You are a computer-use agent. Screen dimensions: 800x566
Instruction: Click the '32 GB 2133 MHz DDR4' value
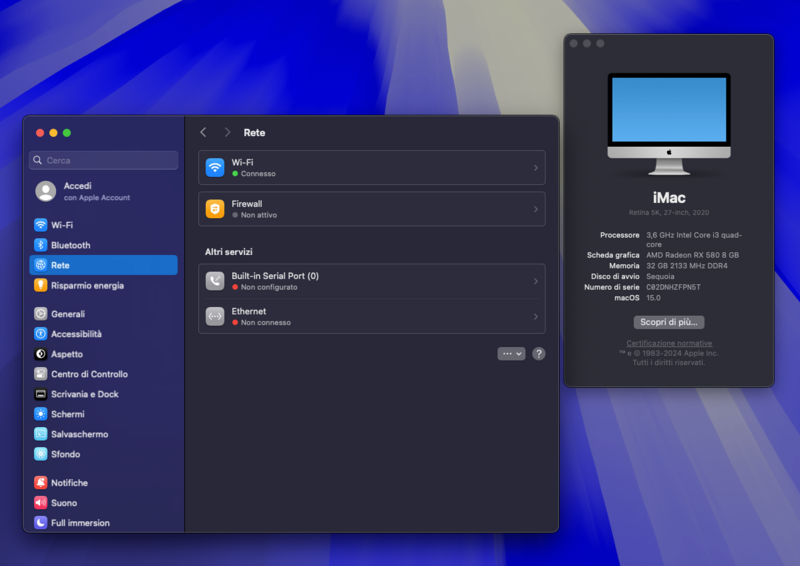click(687, 266)
